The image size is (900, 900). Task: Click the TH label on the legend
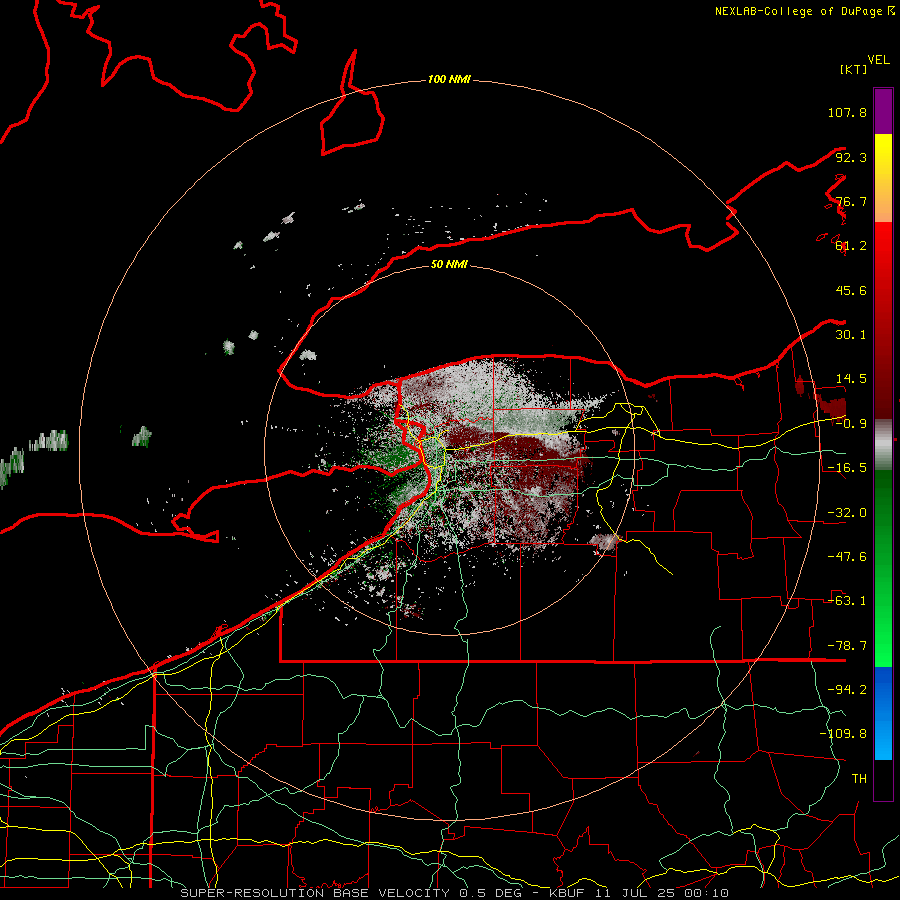(x=859, y=778)
